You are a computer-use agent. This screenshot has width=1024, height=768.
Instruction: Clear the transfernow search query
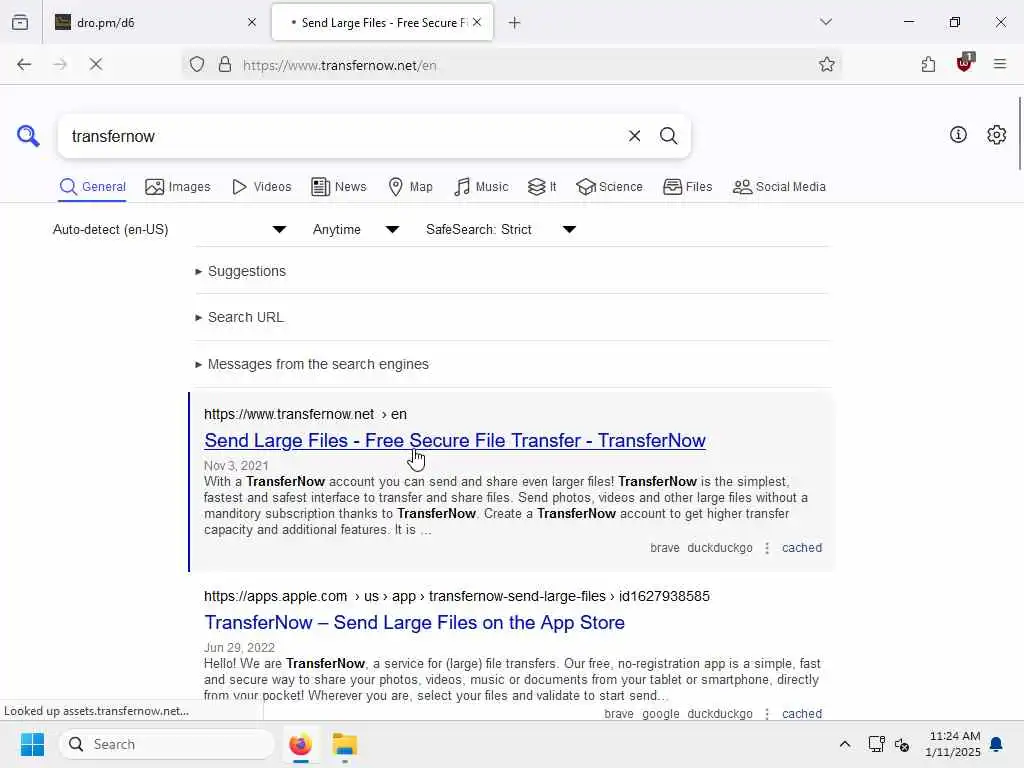click(x=634, y=136)
